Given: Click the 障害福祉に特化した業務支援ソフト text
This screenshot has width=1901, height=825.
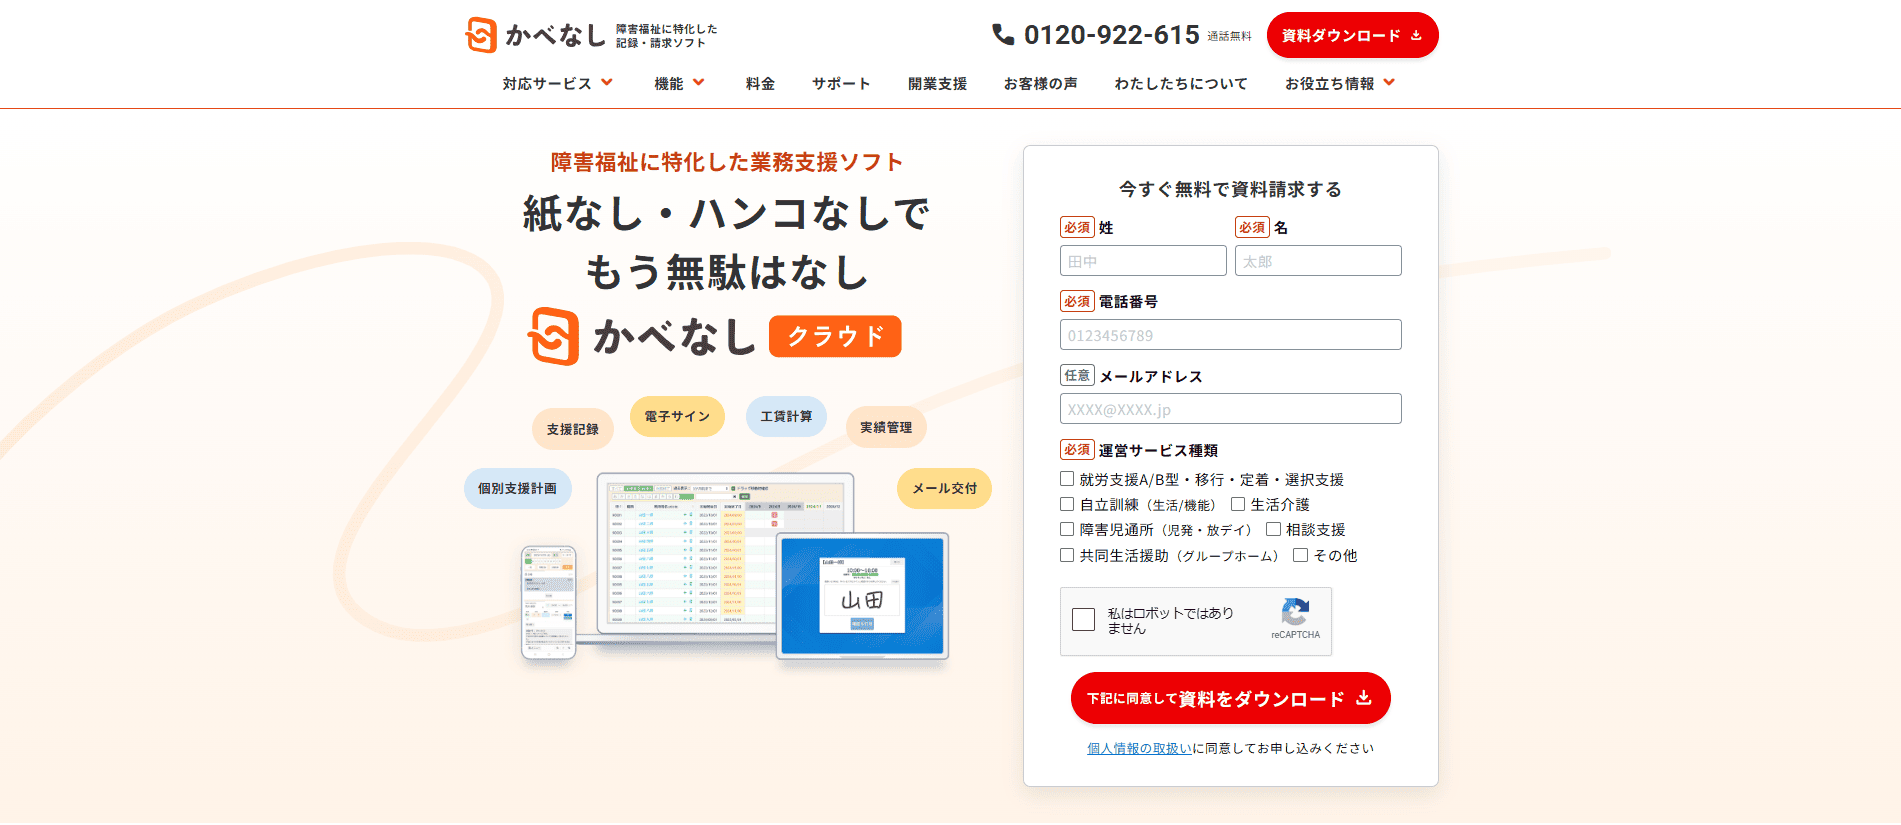Looking at the screenshot, I should (727, 162).
